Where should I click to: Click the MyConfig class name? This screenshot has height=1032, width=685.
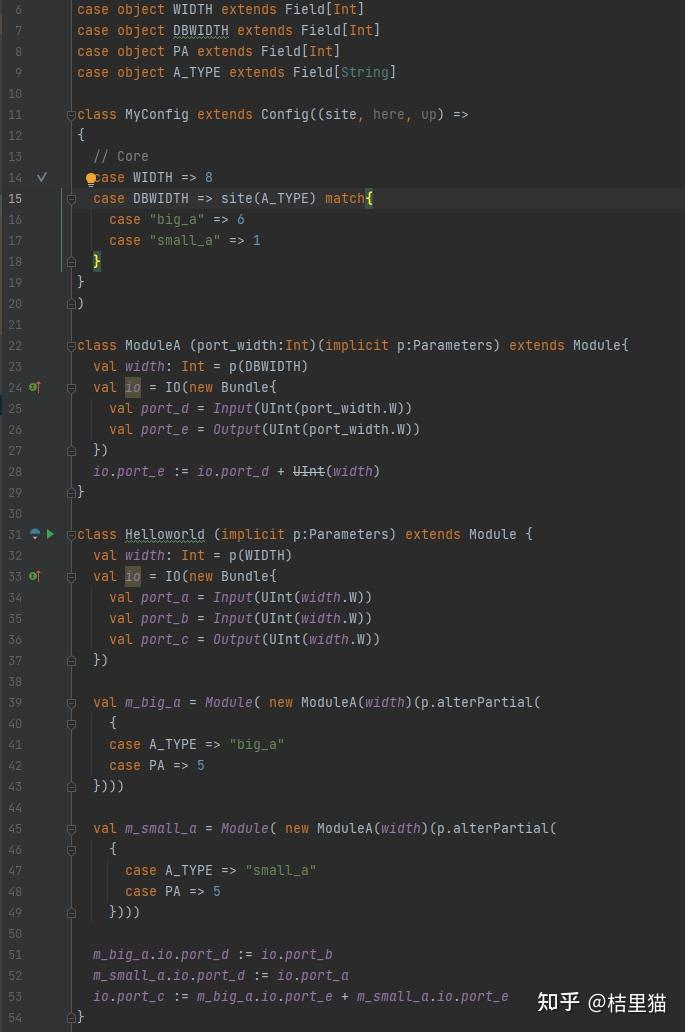click(157, 115)
